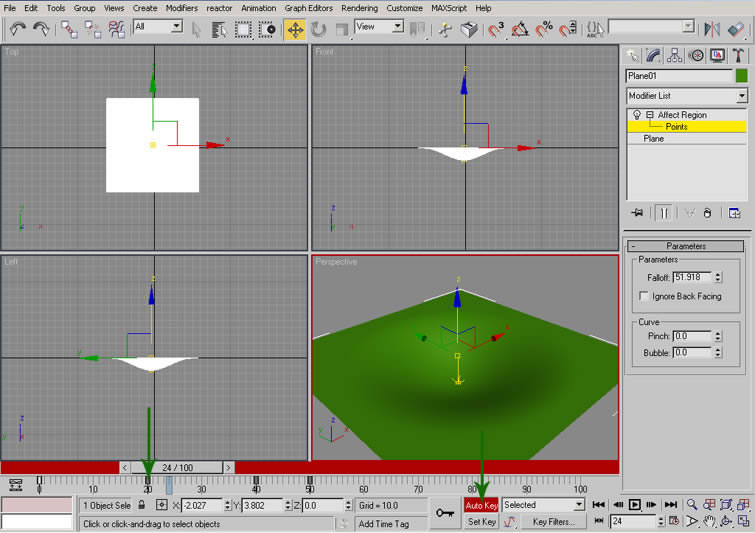Click the Undo arrow icon
This screenshot has width=755, height=533.
tap(17, 29)
